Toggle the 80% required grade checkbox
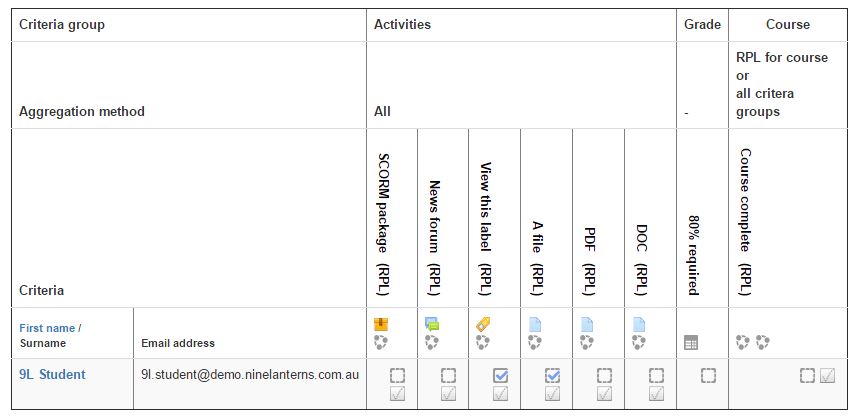The image size is (857, 419). (x=708, y=376)
